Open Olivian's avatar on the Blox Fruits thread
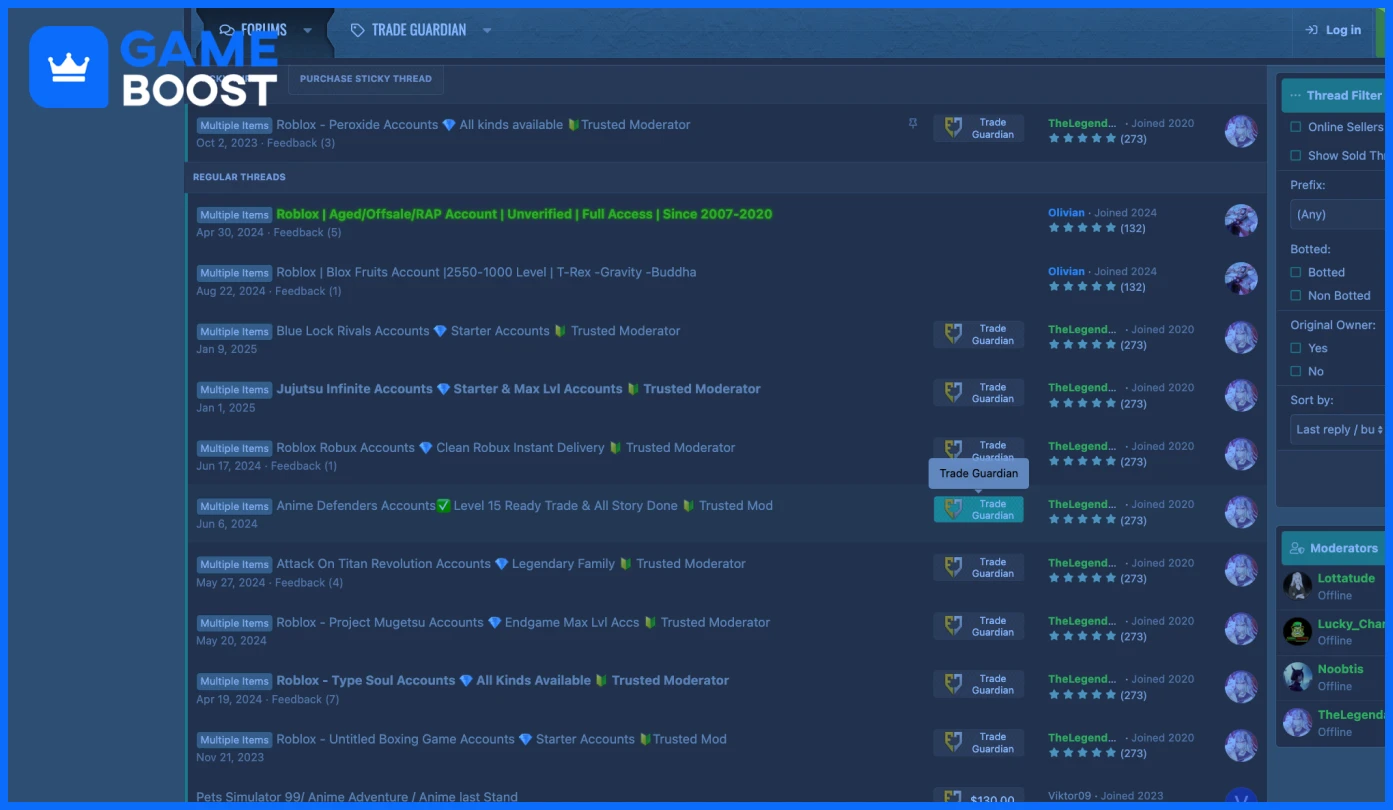Image resolution: width=1393 pixels, height=810 pixels. [x=1241, y=278]
